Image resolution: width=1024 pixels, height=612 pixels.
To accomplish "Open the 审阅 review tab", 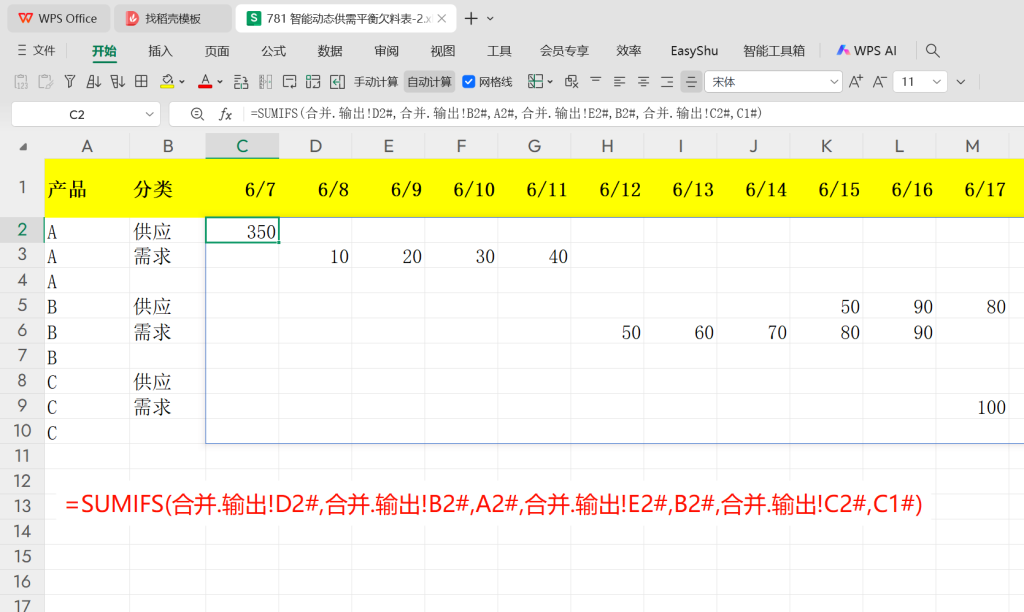I will pos(387,51).
